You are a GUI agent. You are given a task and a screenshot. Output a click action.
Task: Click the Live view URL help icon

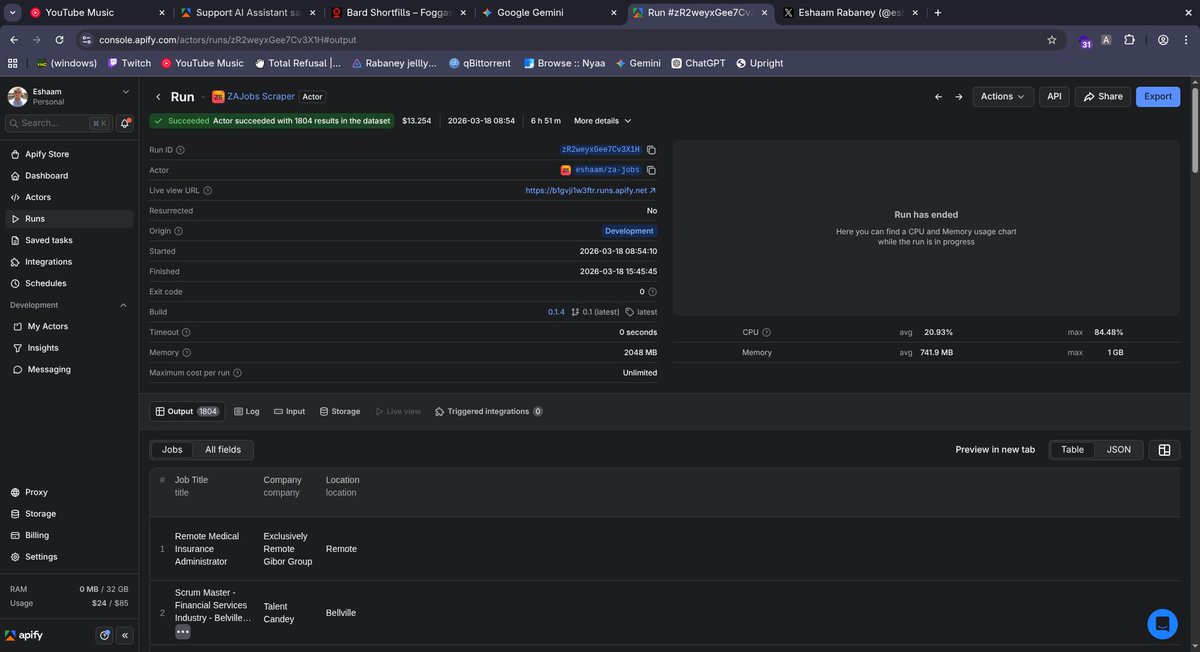tap(207, 190)
